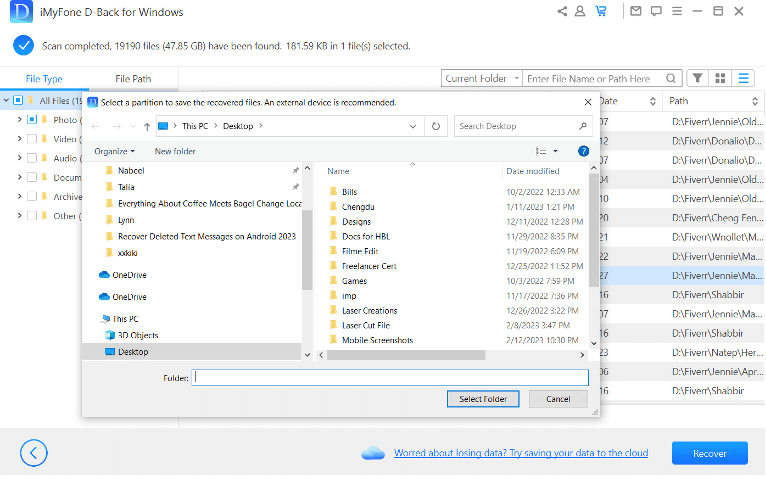766x477 pixels.
Task: Click the Search Desktop magnifier icon
Action: coord(582,126)
